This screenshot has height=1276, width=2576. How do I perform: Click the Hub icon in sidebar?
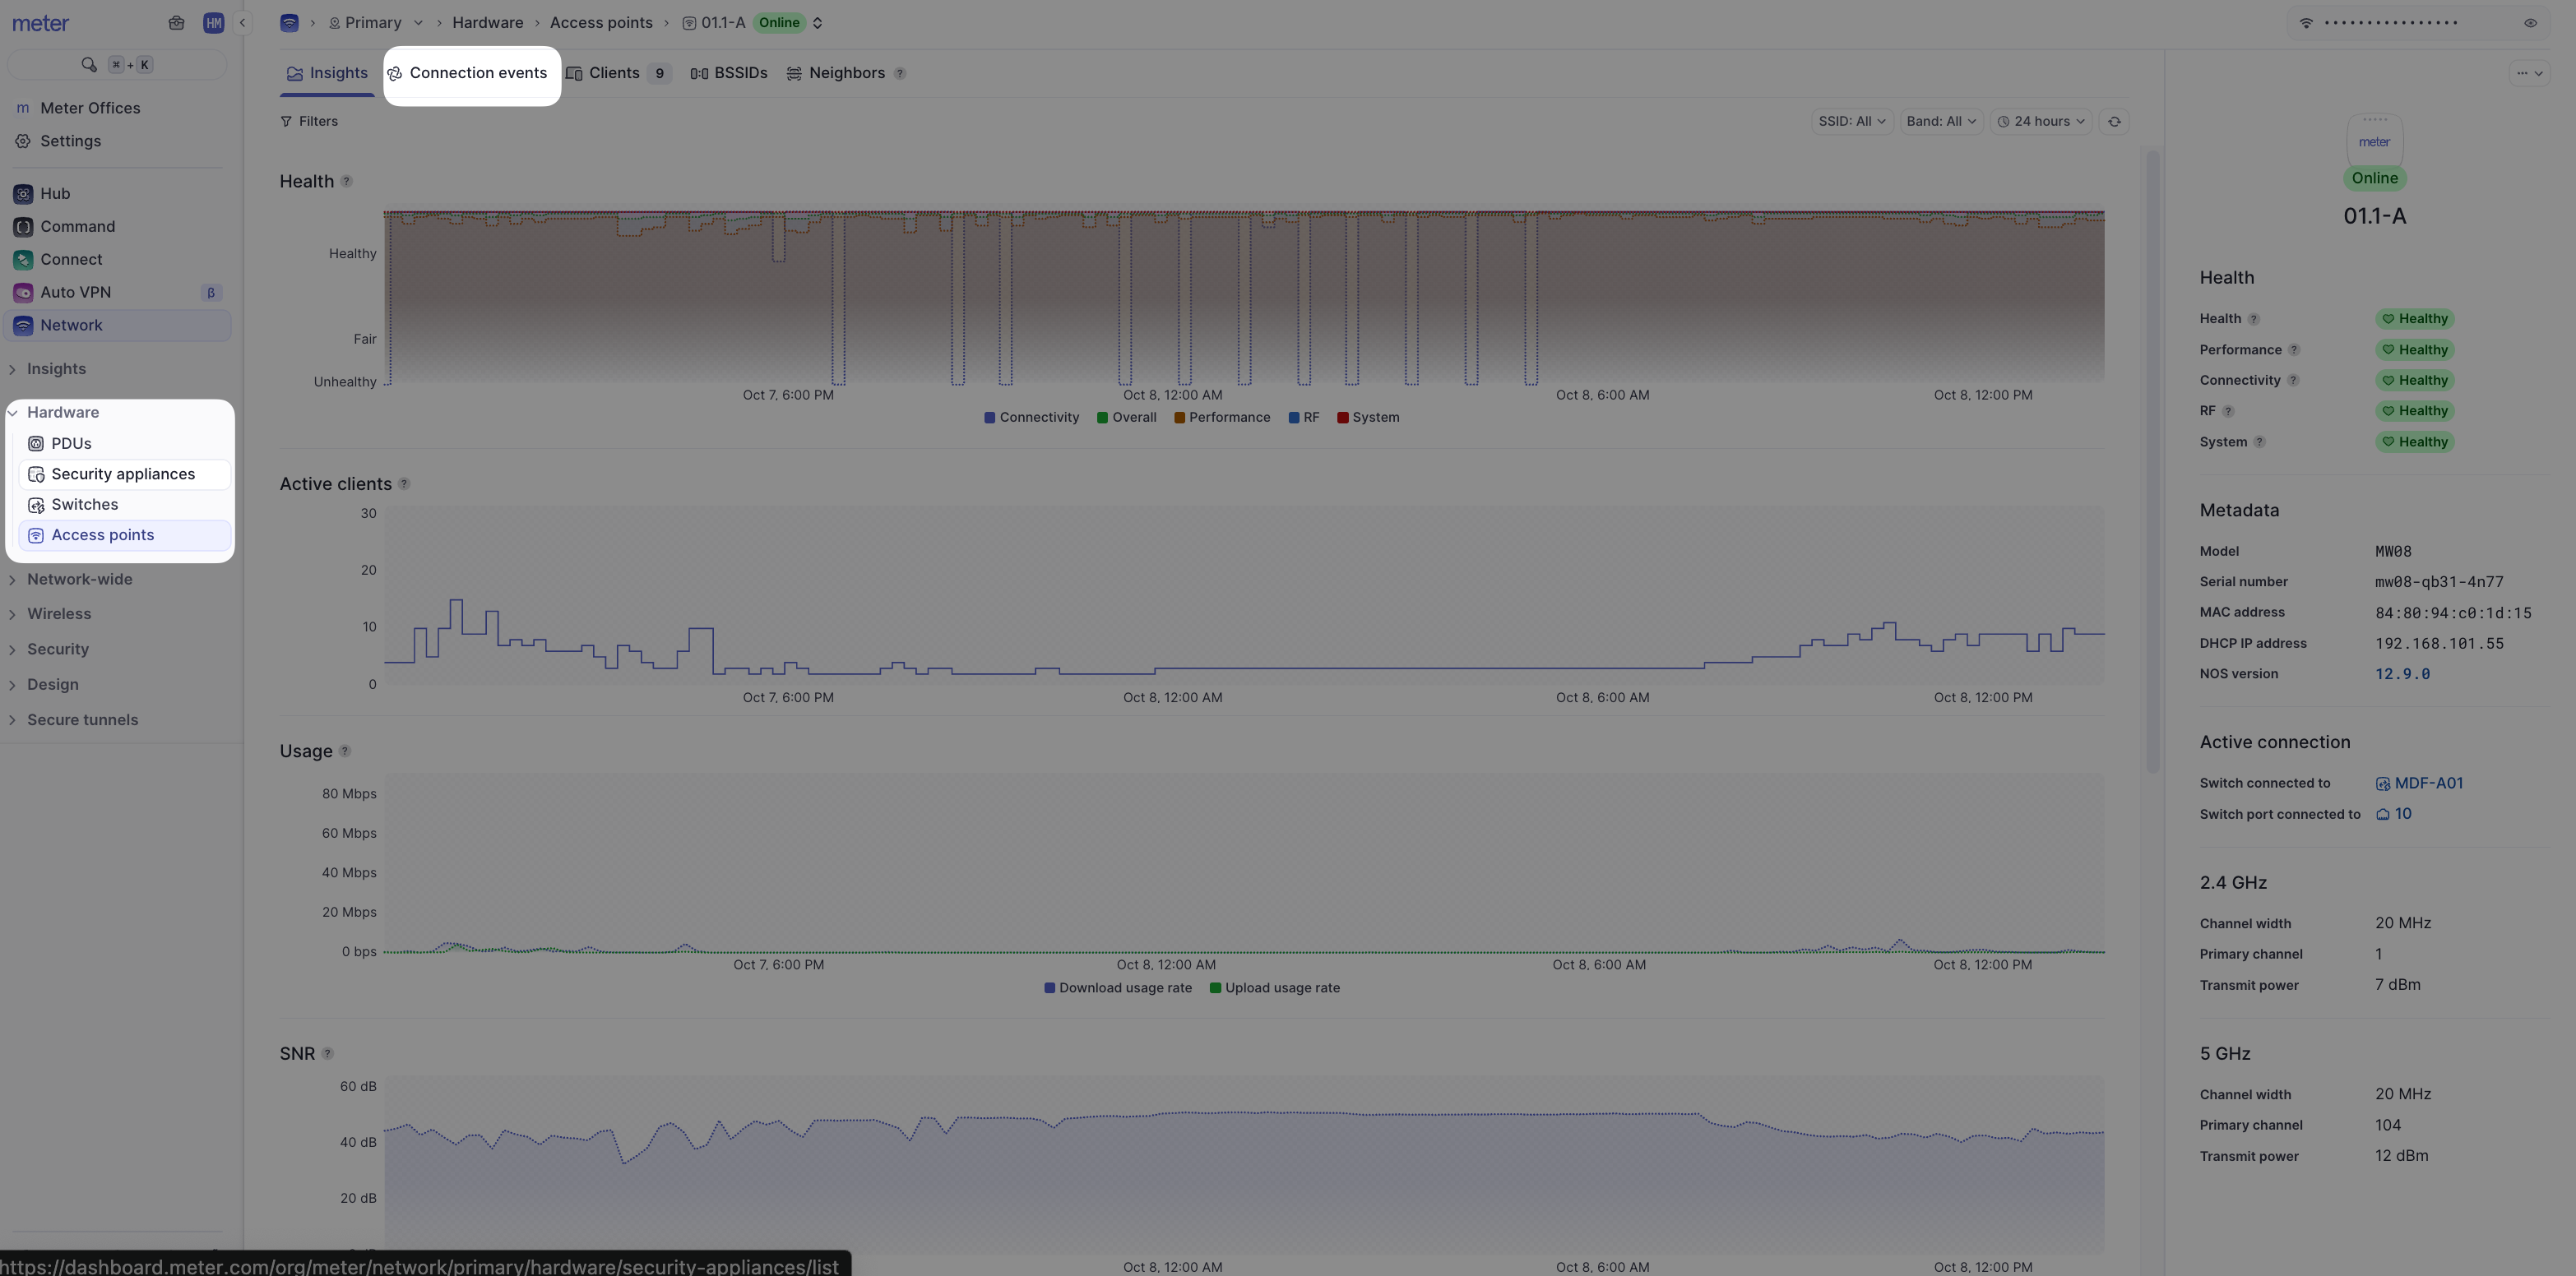click(x=23, y=194)
